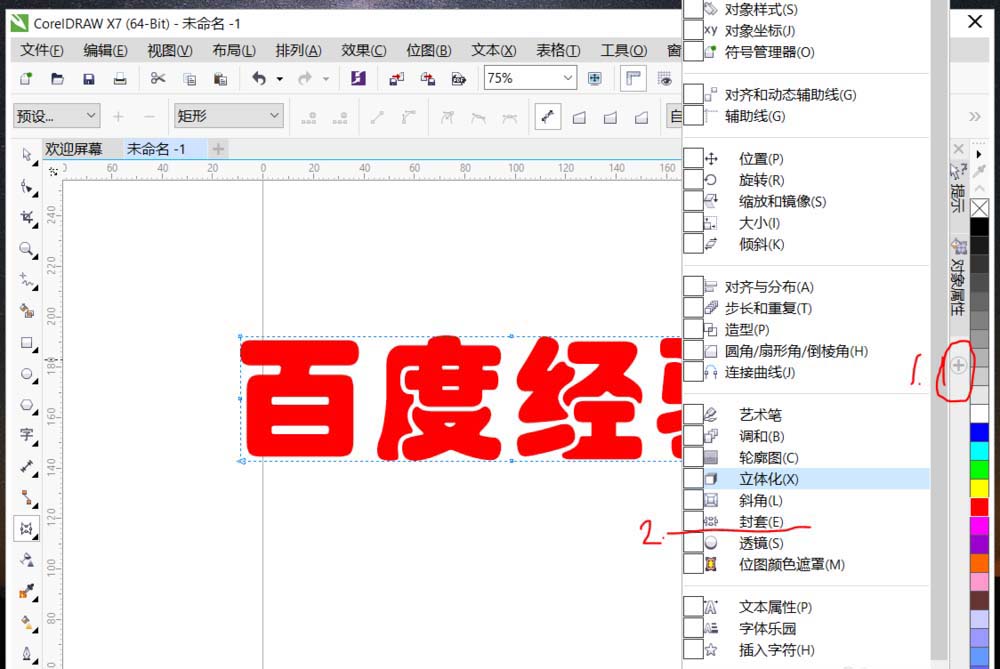Click the Export icon in the toolbar
The height and width of the screenshot is (669, 1000).
pyautogui.click(x=428, y=79)
